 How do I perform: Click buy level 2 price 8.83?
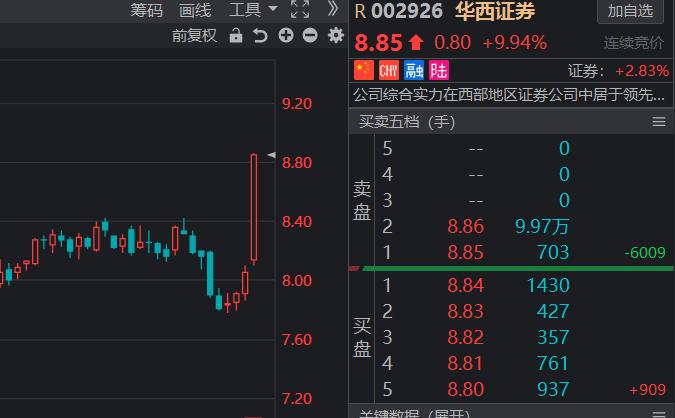point(466,311)
